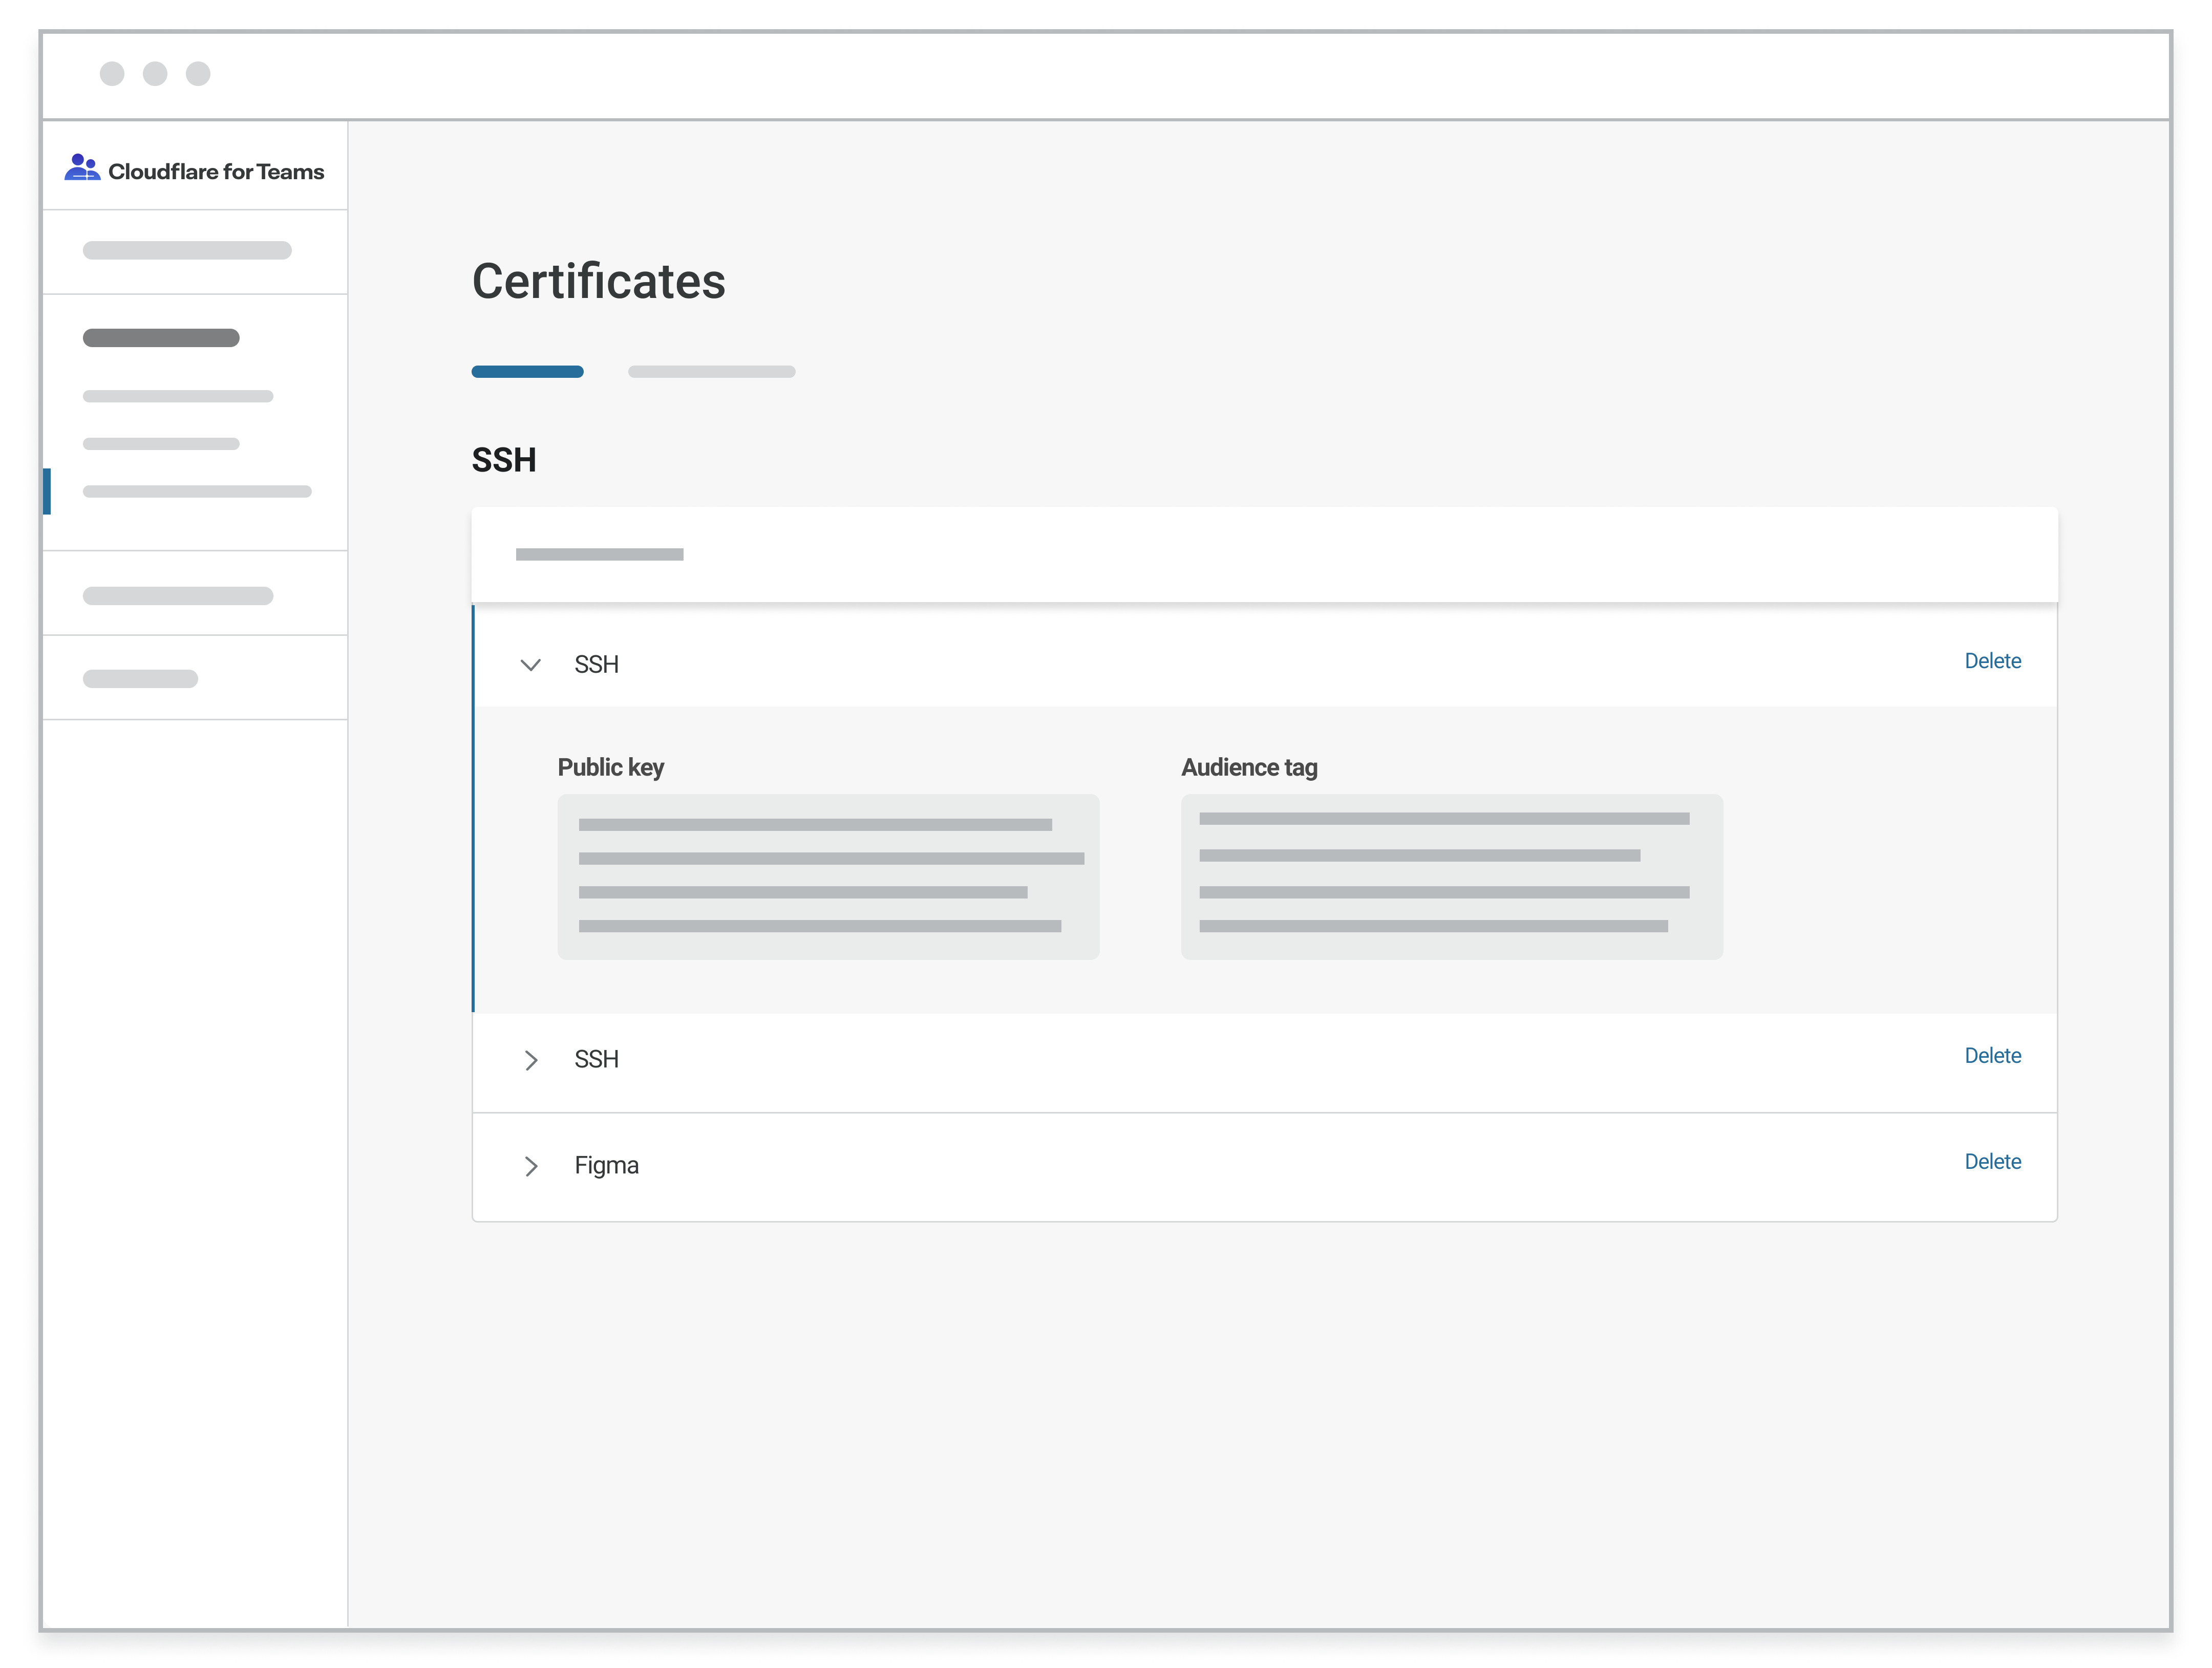Viewport: 2212px width, 1668px height.
Task: Select the active blue Certificates tab
Action: click(x=527, y=372)
